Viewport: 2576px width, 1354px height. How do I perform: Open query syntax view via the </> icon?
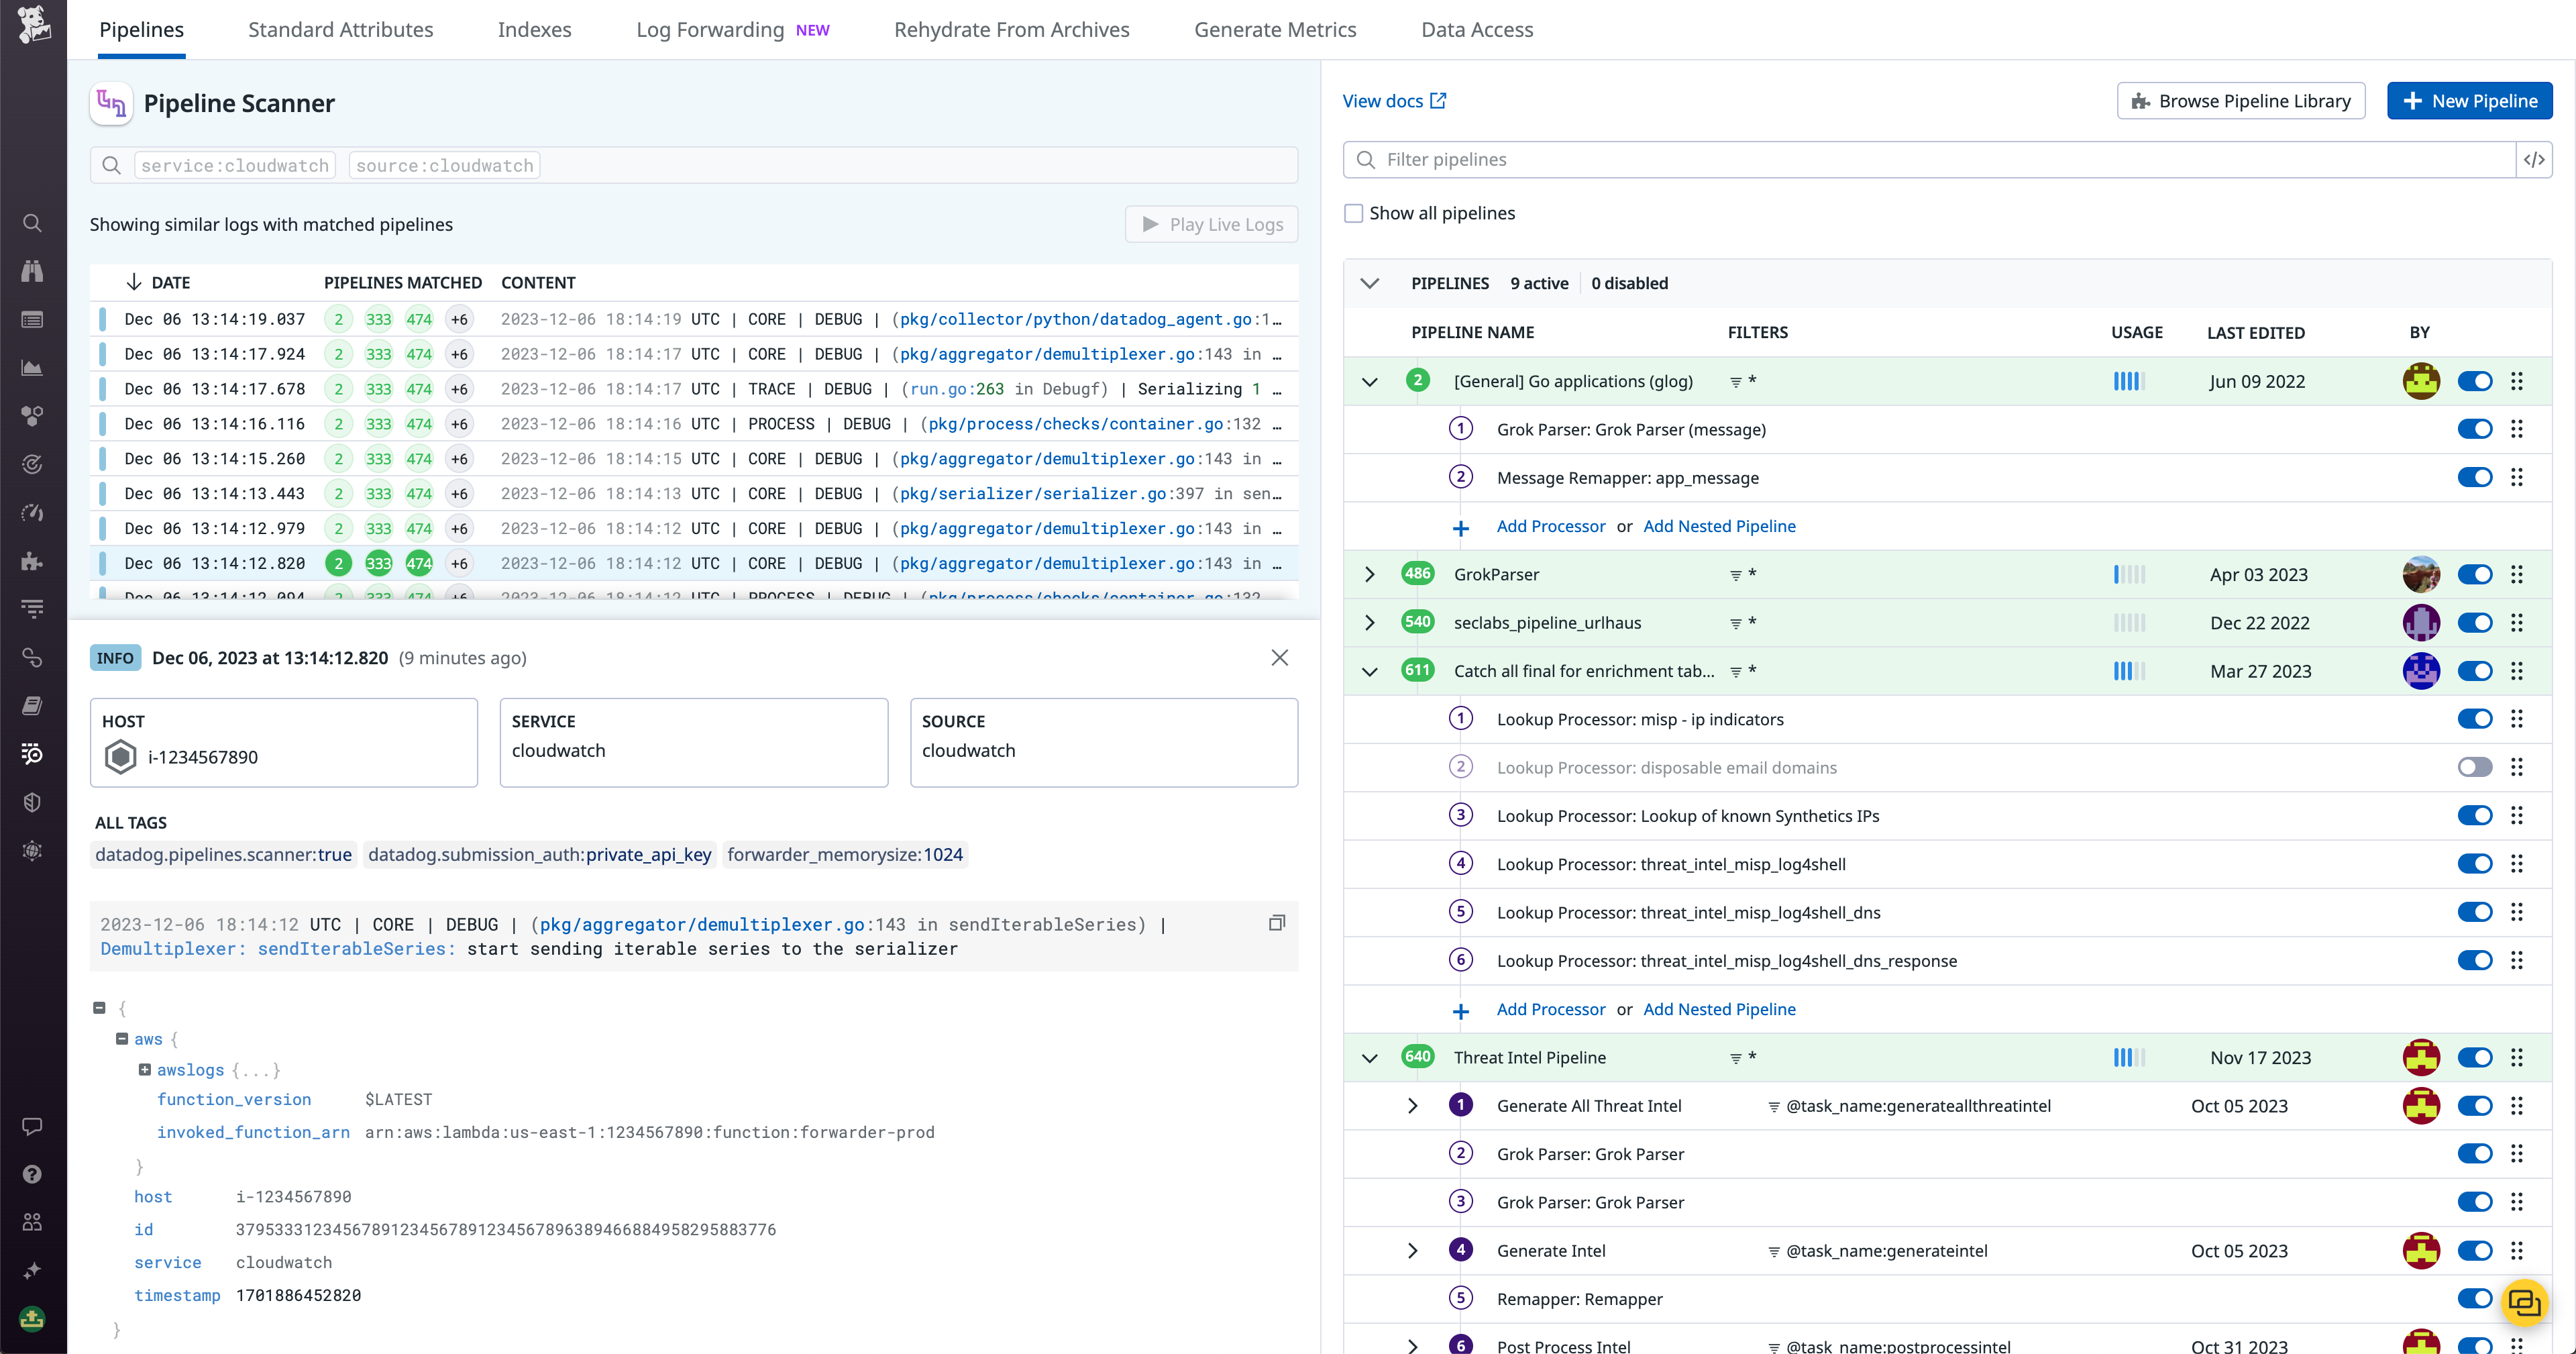click(x=2536, y=158)
